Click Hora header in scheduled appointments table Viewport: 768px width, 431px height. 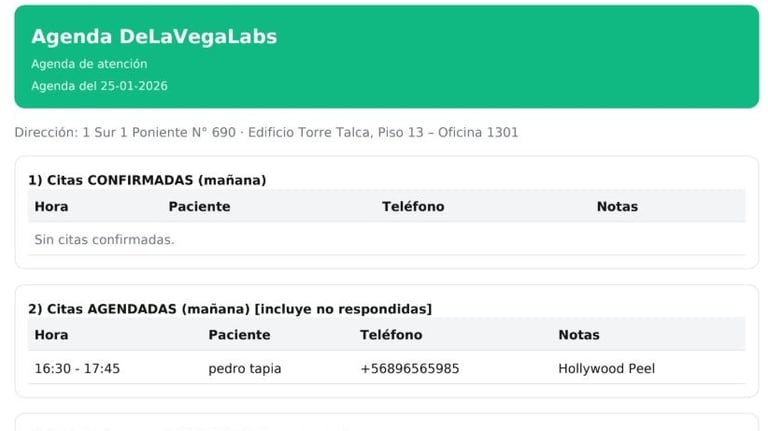click(x=51, y=335)
